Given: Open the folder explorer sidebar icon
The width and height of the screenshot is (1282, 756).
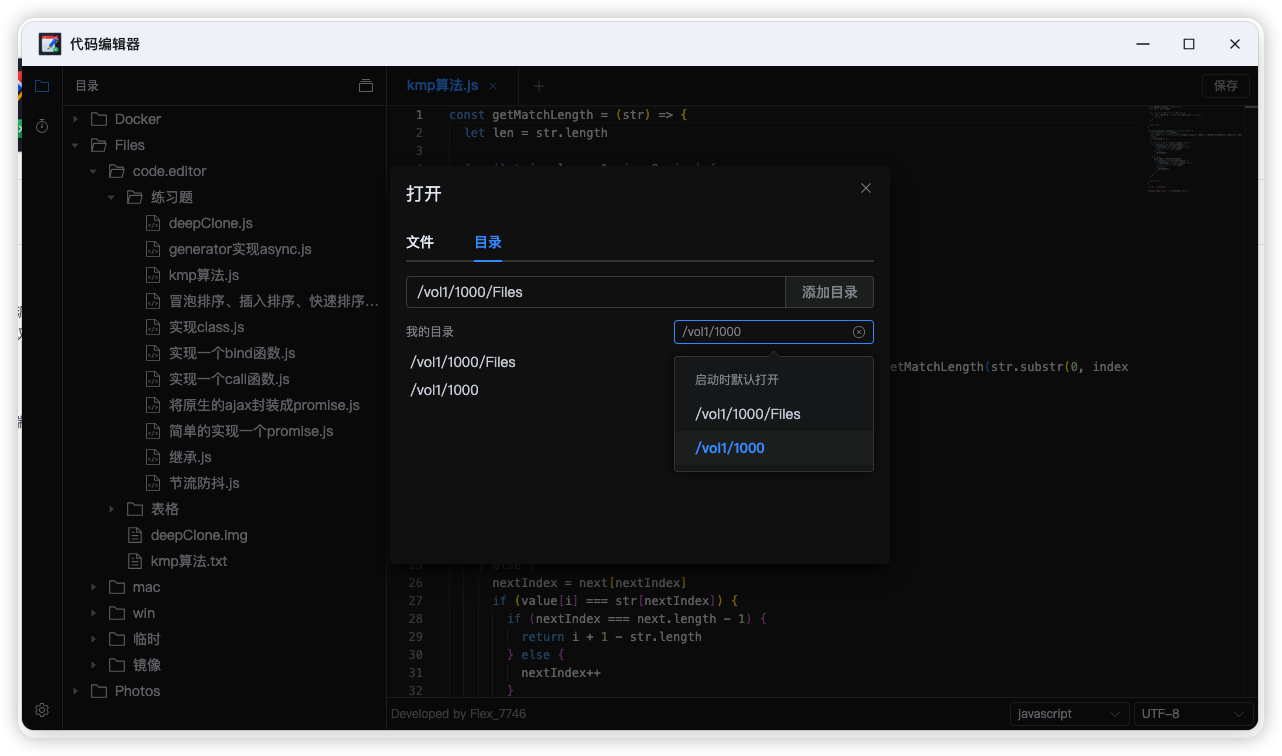Looking at the screenshot, I should pos(42,87).
